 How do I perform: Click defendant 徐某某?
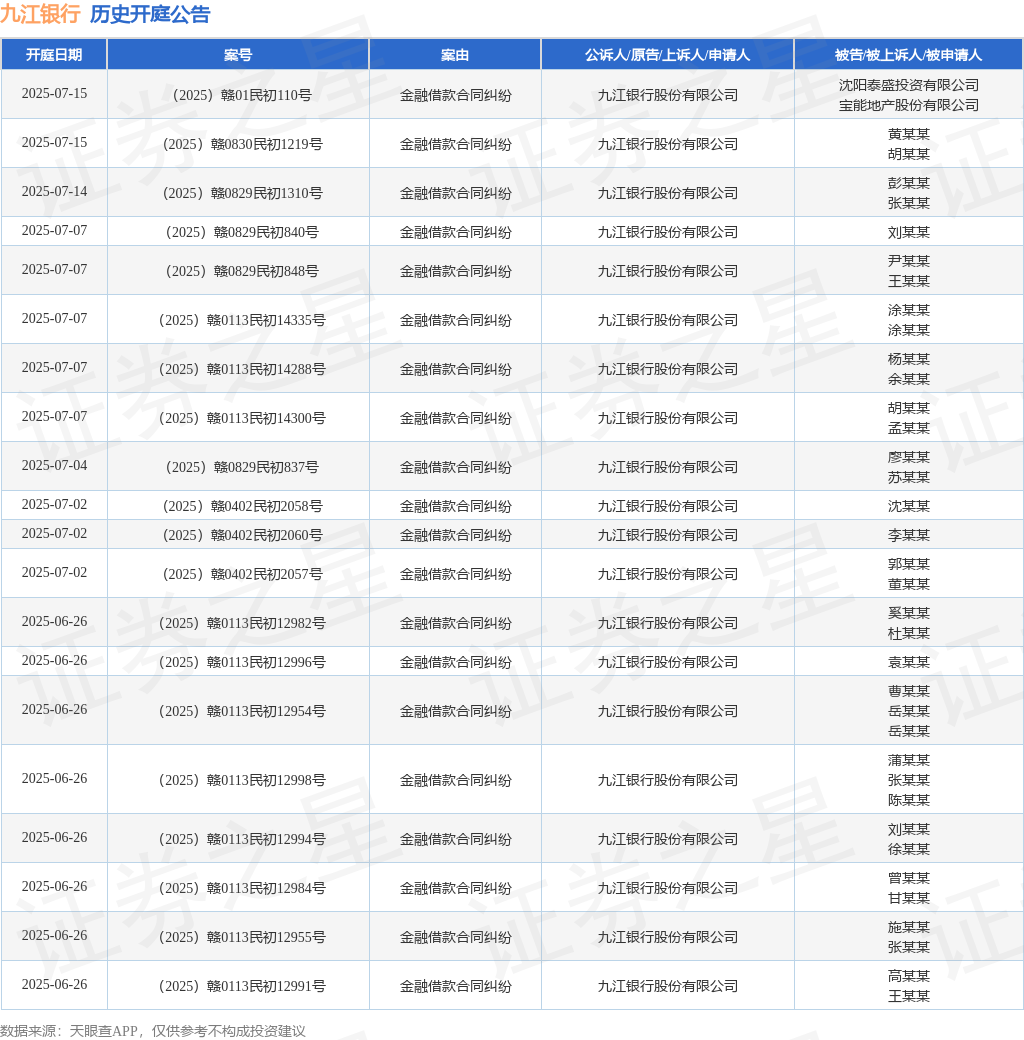click(x=909, y=850)
